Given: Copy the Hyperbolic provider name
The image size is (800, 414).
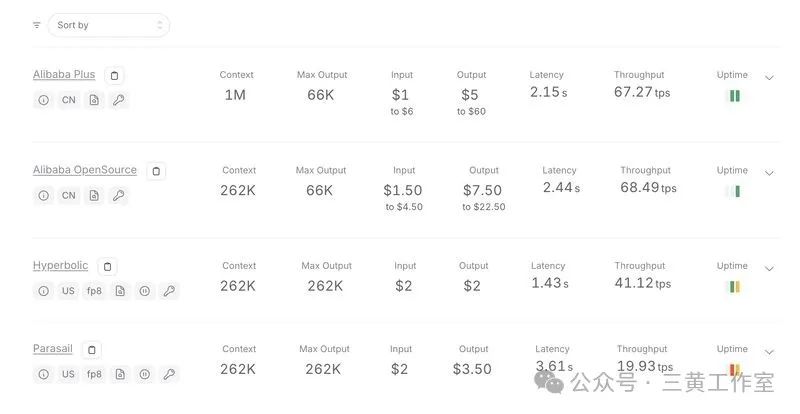Looking at the screenshot, I should coord(107,266).
